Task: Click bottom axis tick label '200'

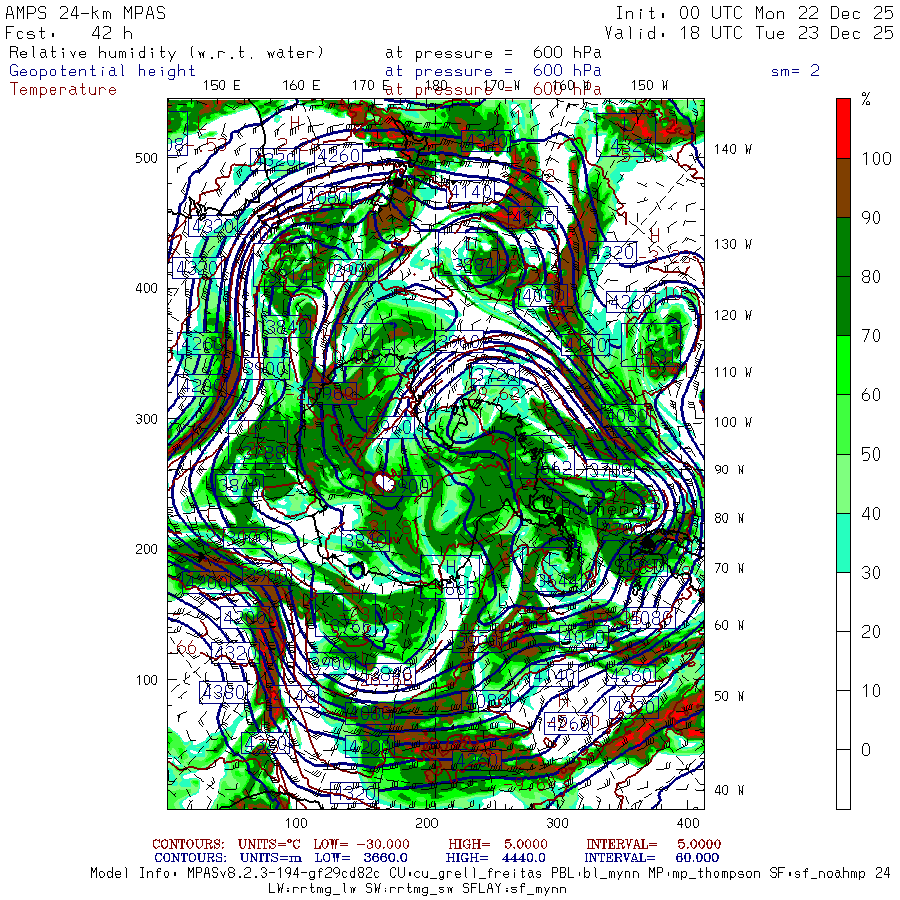Action: pos(426,823)
